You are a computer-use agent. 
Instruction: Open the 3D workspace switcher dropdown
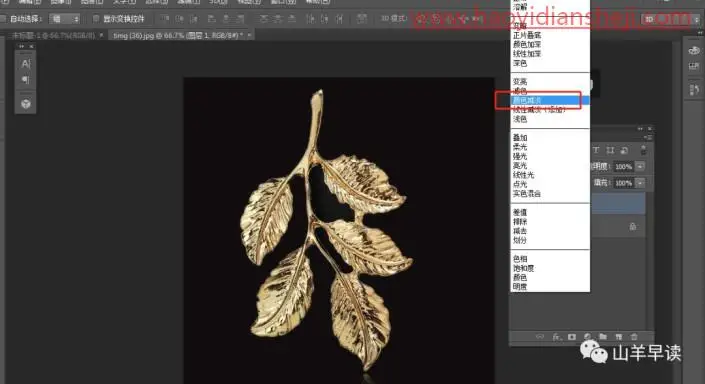point(669,19)
